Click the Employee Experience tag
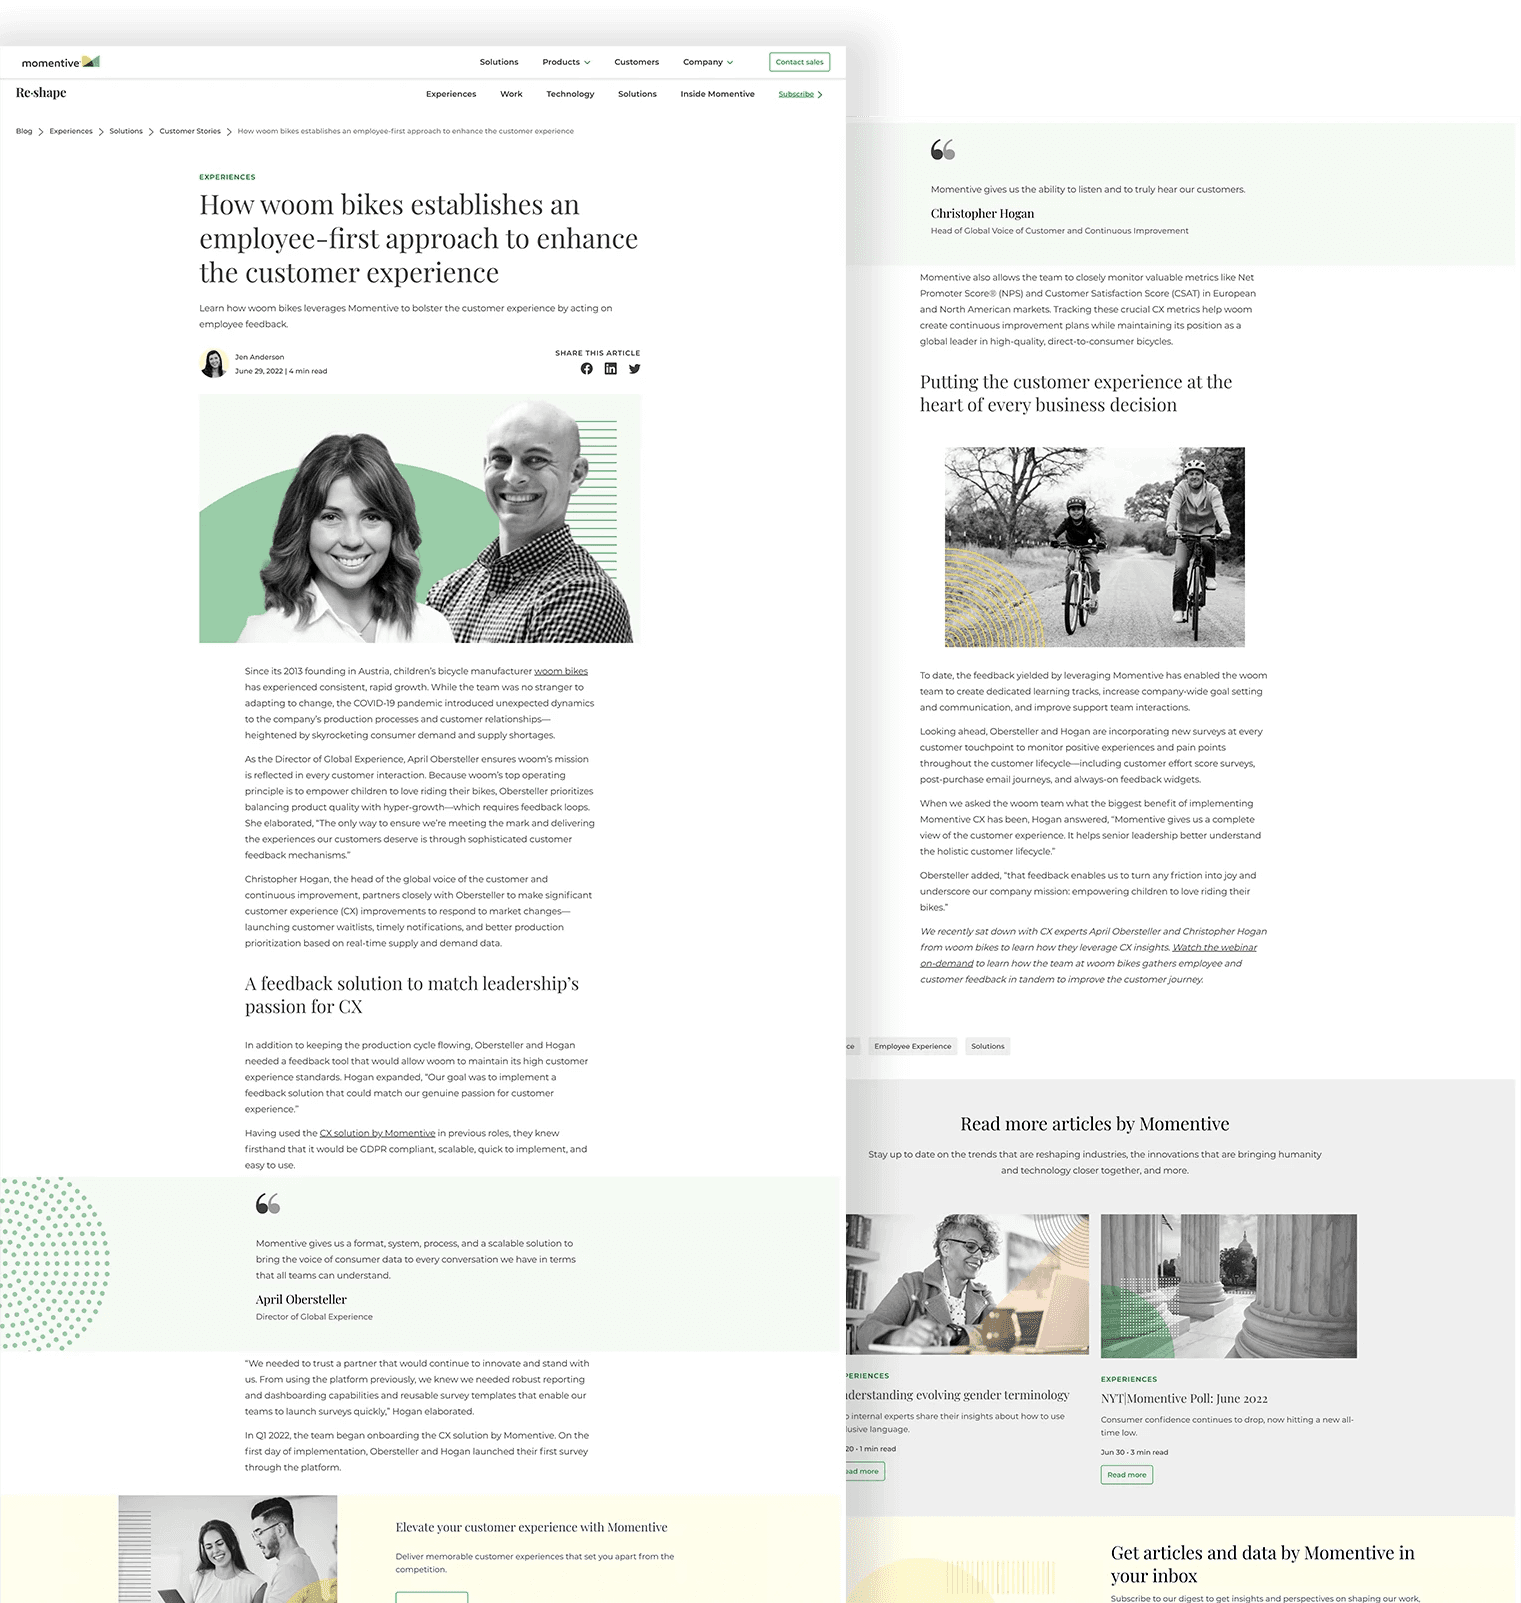The width and height of the screenshot is (1521, 1603). click(912, 1046)
